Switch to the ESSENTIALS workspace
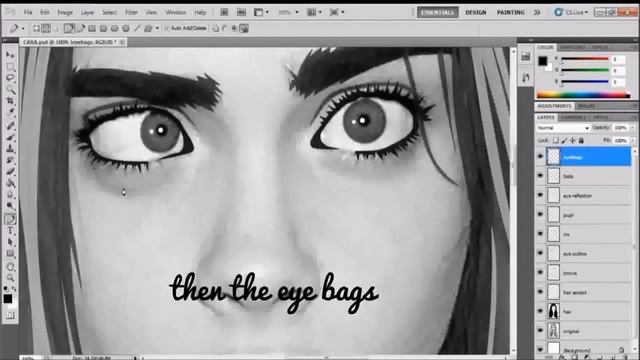This screenshot has height=360, width=640. 438,12
